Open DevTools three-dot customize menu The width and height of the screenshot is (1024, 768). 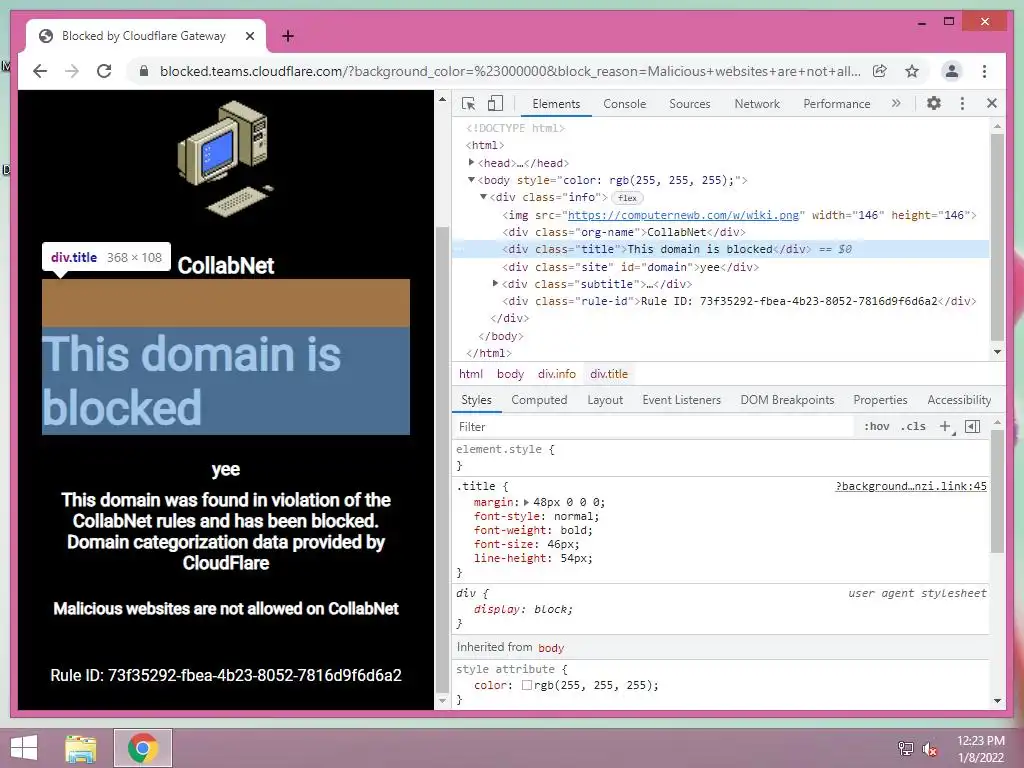tap(962, 103)
